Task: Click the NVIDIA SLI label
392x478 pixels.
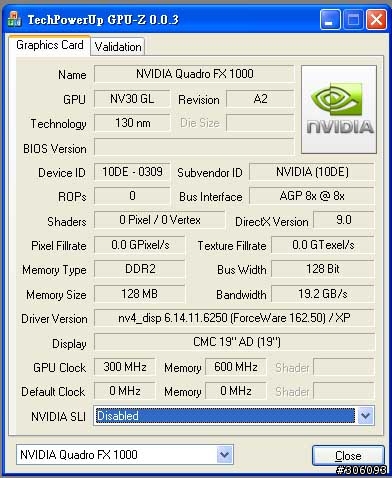Action: [58, 417]
